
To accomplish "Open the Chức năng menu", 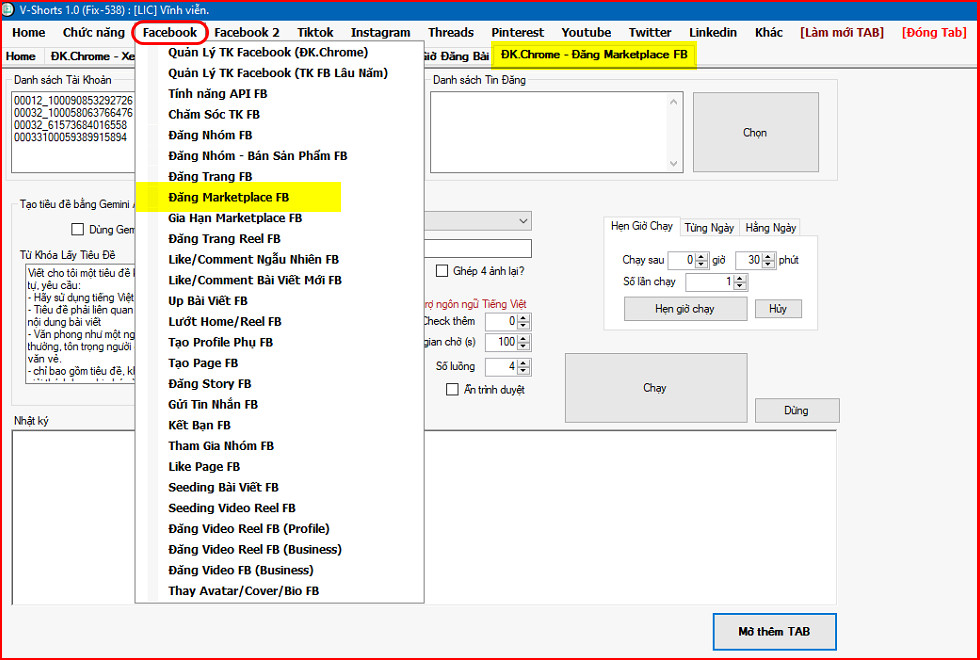I will 94,32.
